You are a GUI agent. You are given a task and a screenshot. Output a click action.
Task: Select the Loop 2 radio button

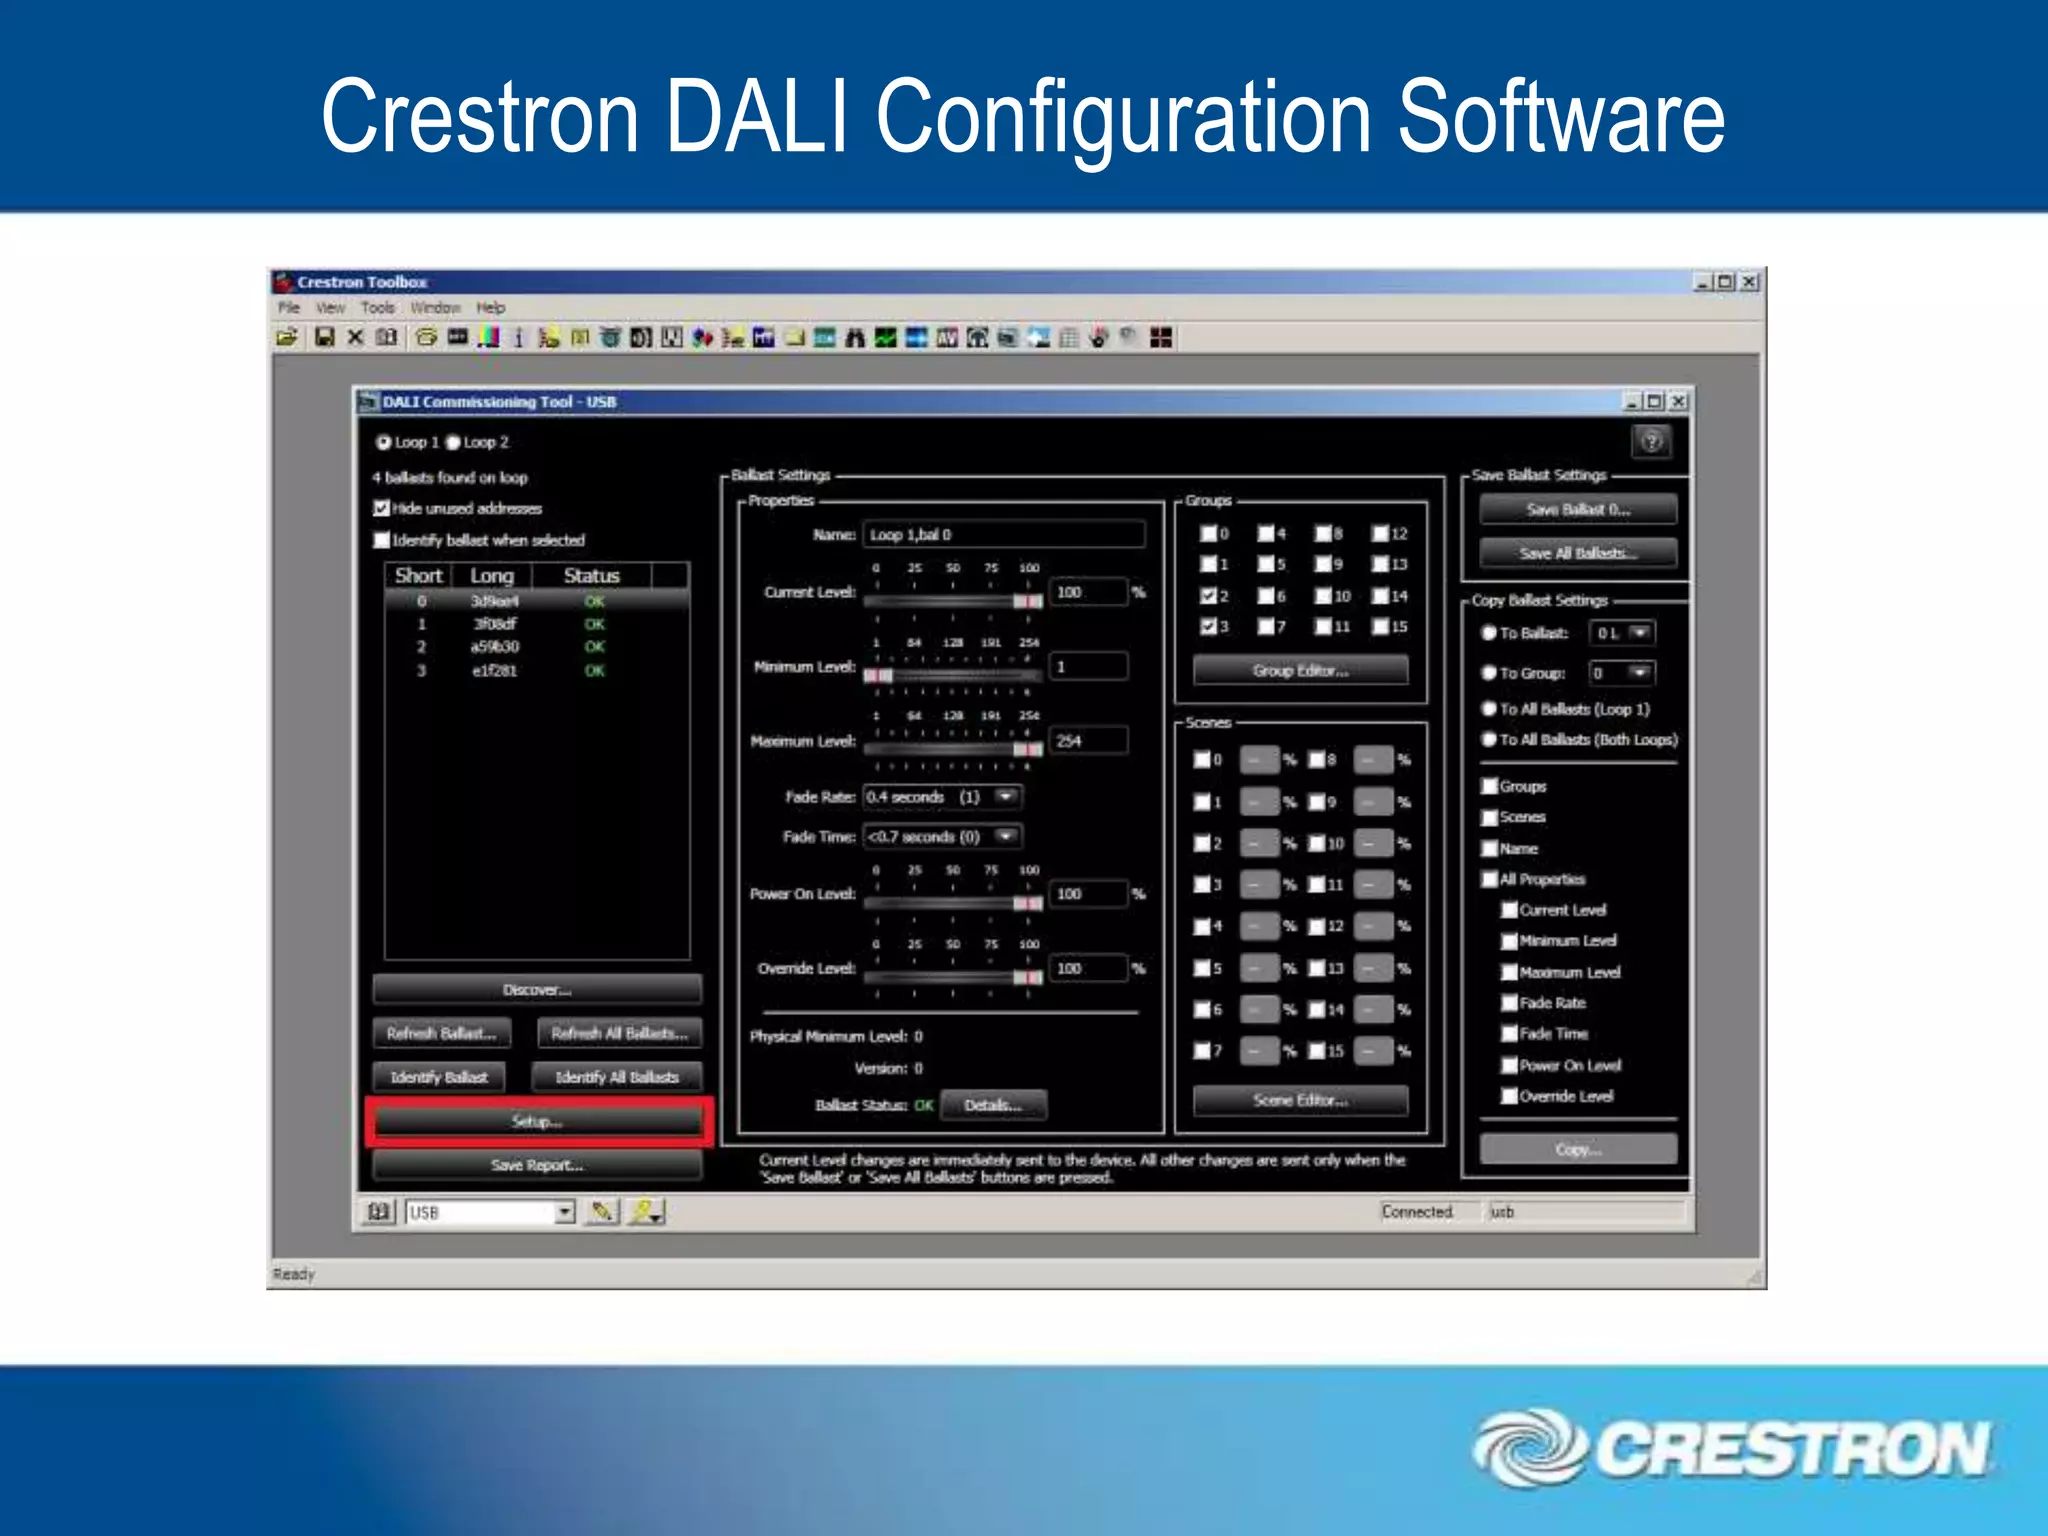click(453, 442)
